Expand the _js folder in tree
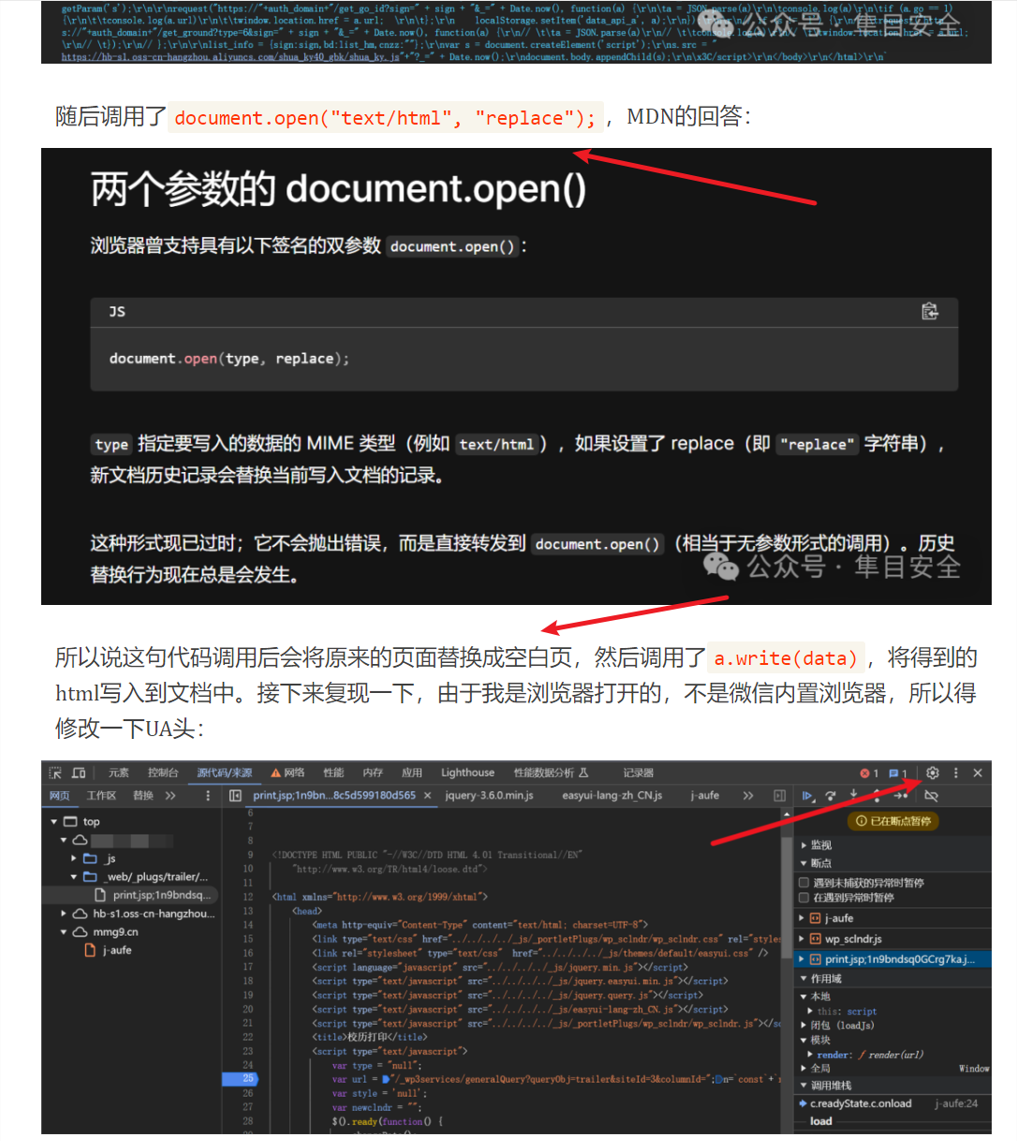Image resolution: width=1017 pixels, height=1141 pixels. pos(74,858)
